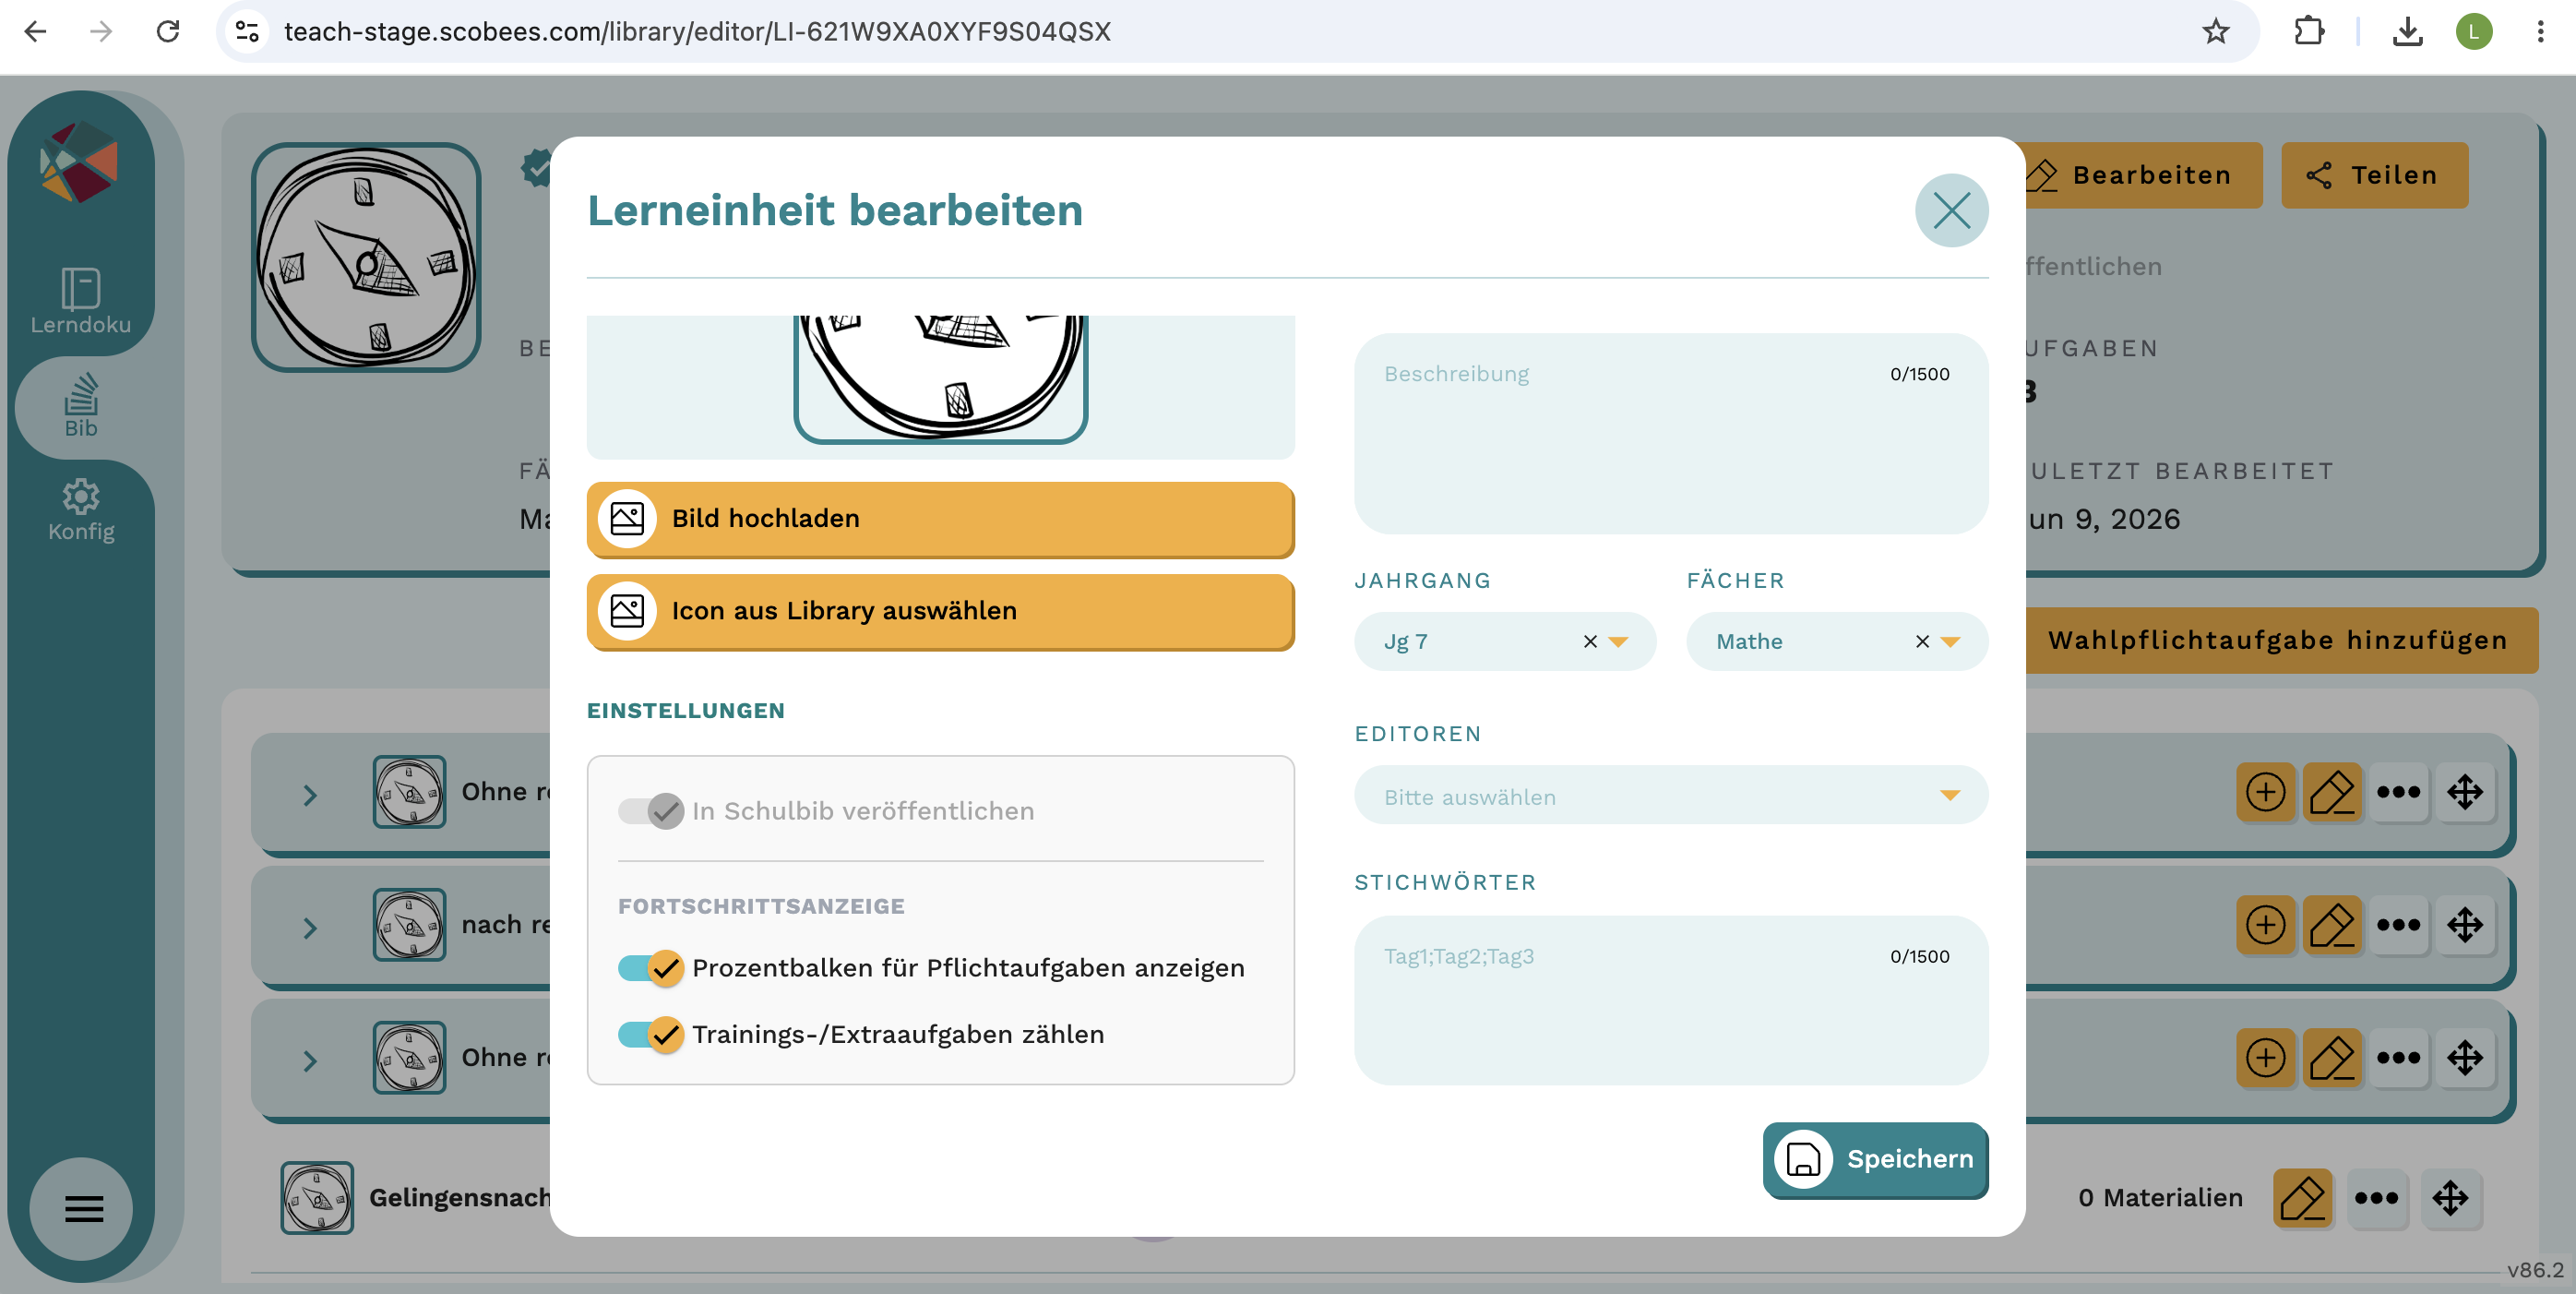This screenshot has height=1294, width=2576.
Task: Bookmark page with the star icon
Action: point(2215,32)
